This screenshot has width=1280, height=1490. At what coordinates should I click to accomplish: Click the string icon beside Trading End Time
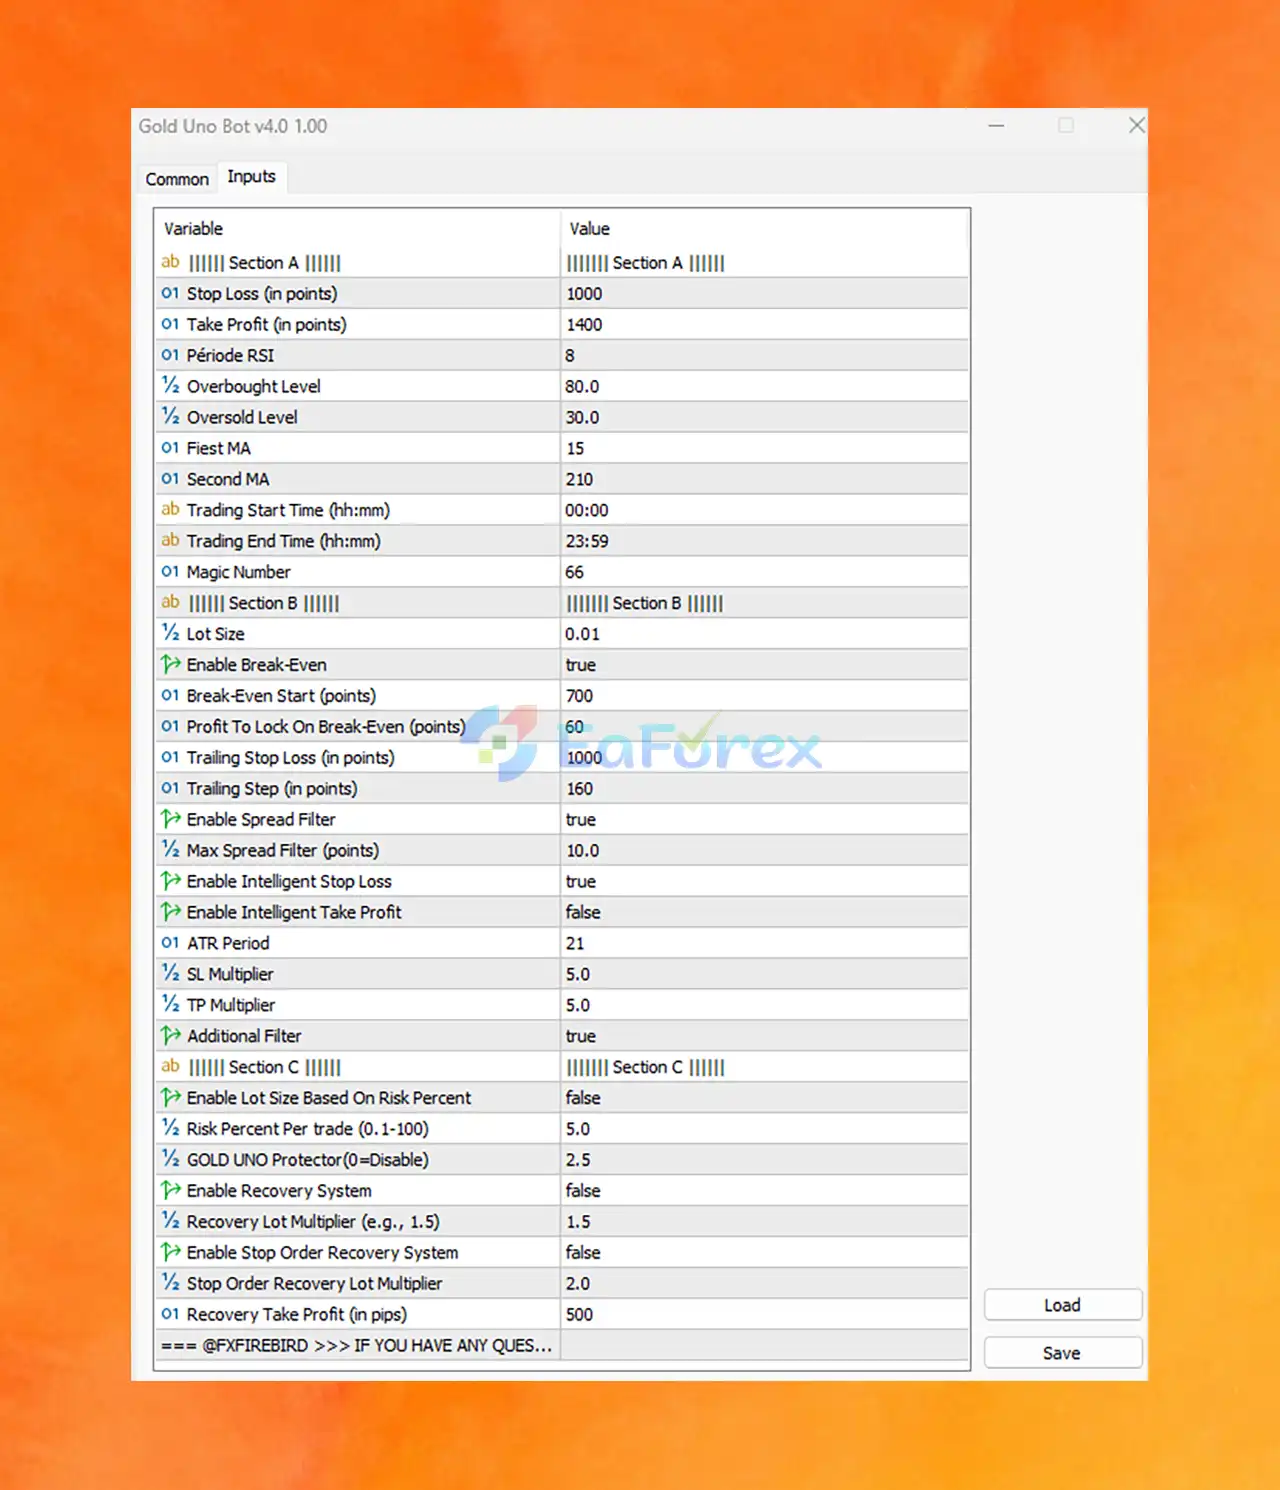coord(170,540)
